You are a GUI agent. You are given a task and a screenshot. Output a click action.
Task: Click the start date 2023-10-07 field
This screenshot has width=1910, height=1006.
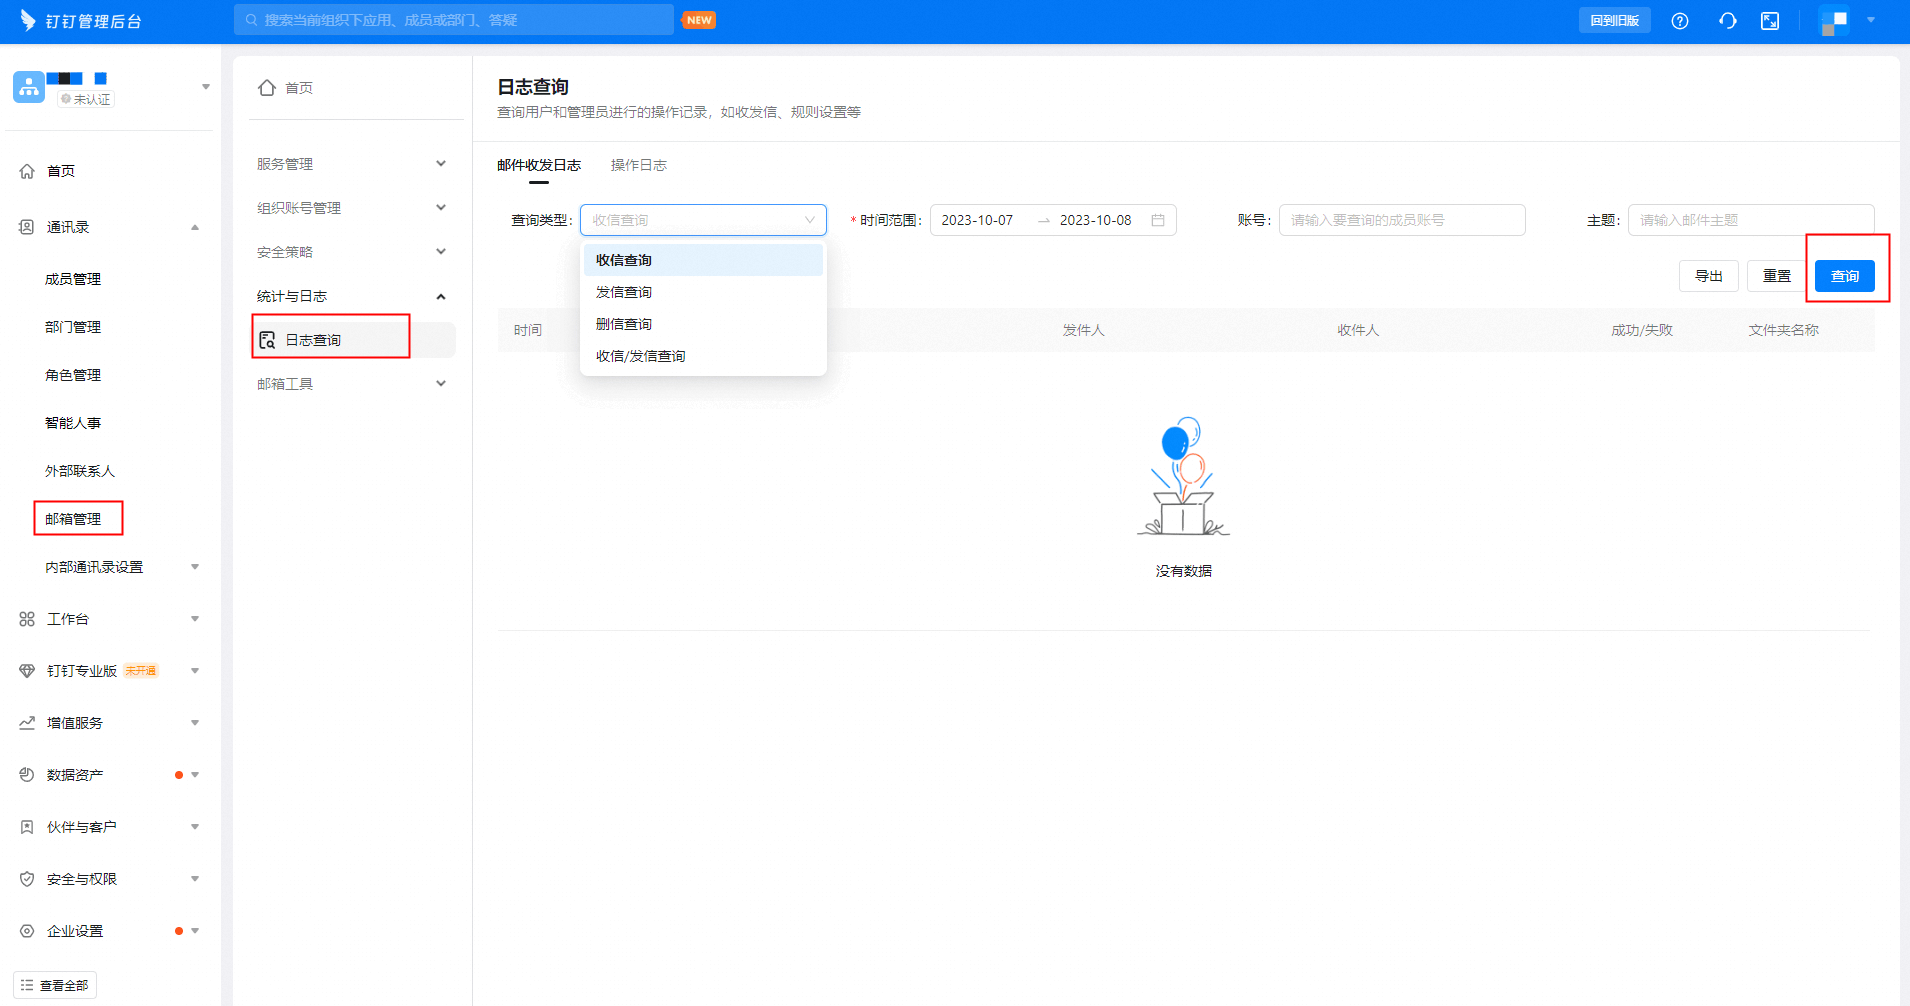click(x=977, y=220)
